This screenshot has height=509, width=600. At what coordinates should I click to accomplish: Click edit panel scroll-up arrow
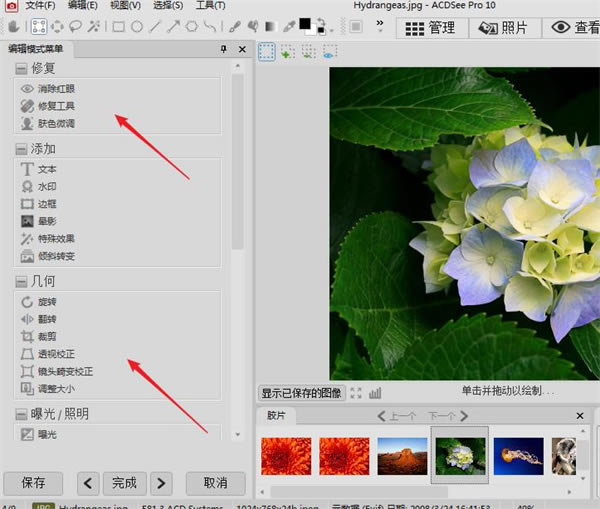(x=238, y=66)
